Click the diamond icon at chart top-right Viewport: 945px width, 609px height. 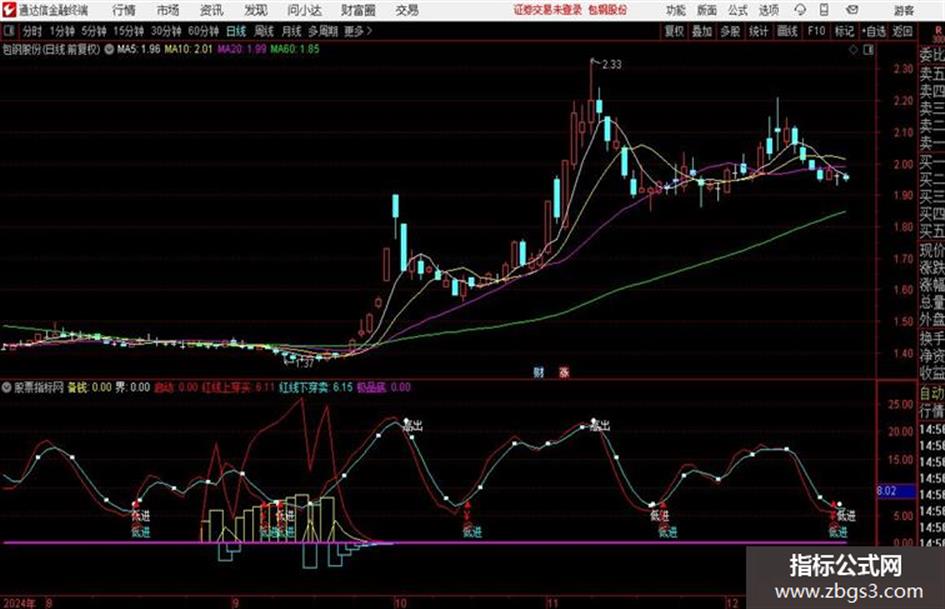(x=853, y=50)
